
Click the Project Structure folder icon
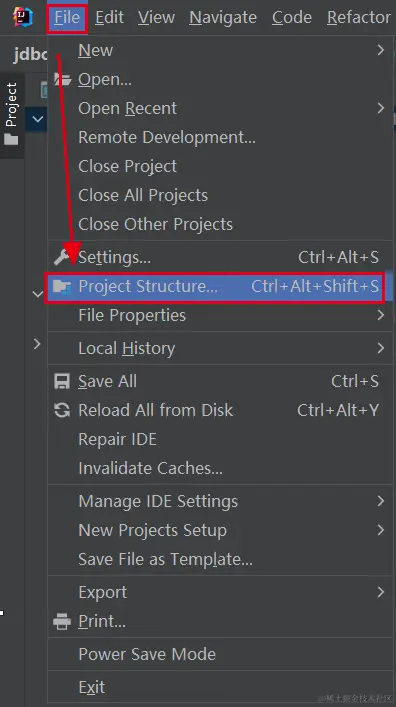point(62,286)
